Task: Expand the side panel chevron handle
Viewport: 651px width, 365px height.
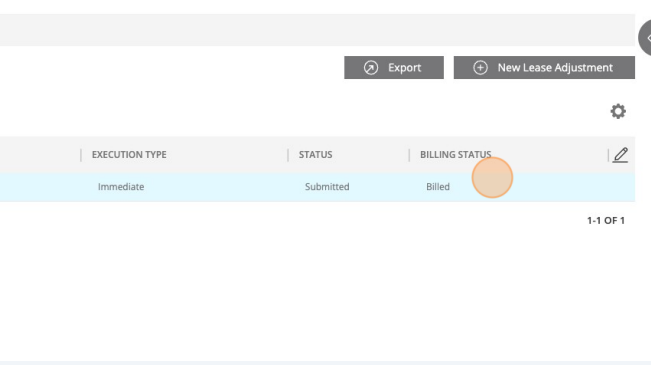Action: [x=645, y=38]
